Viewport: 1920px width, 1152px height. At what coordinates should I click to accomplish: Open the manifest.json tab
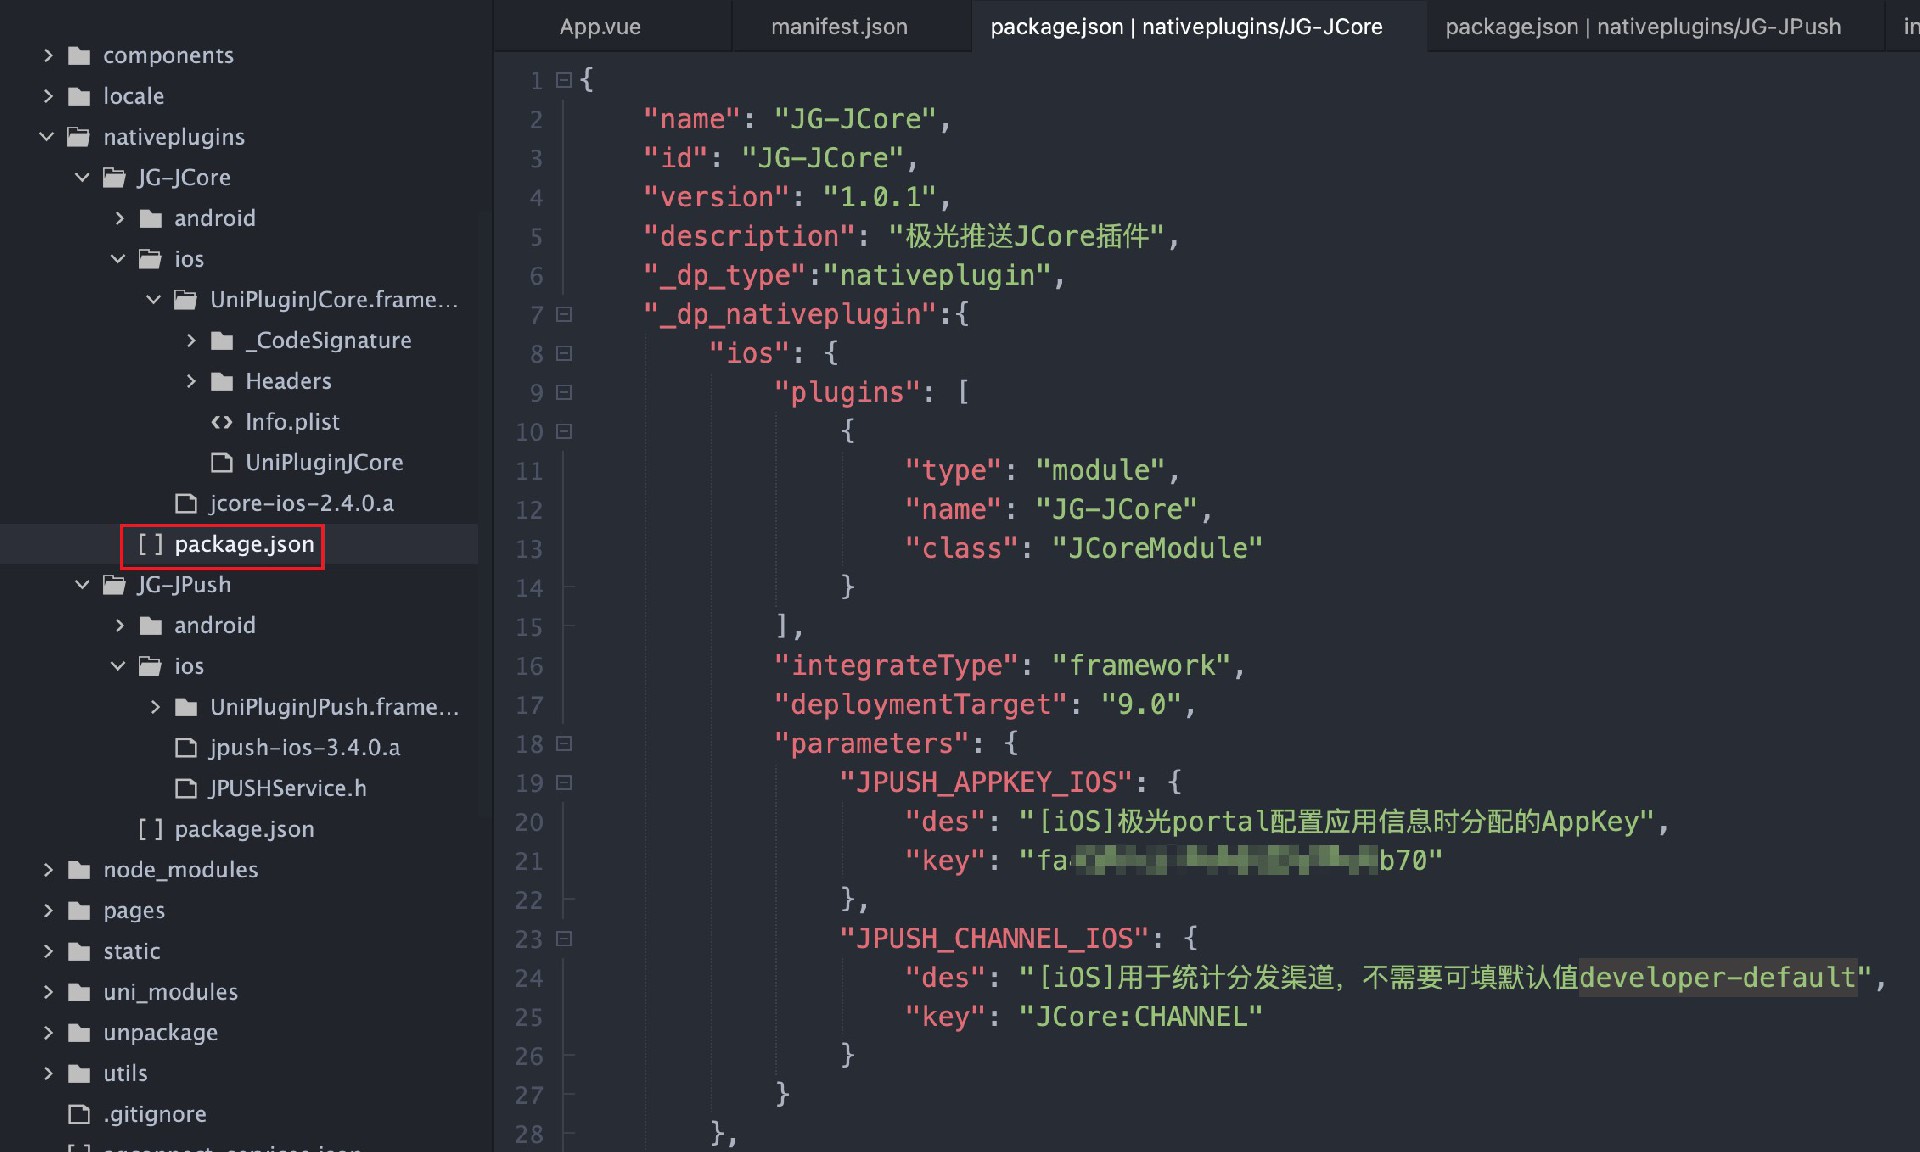click(839, 27)
